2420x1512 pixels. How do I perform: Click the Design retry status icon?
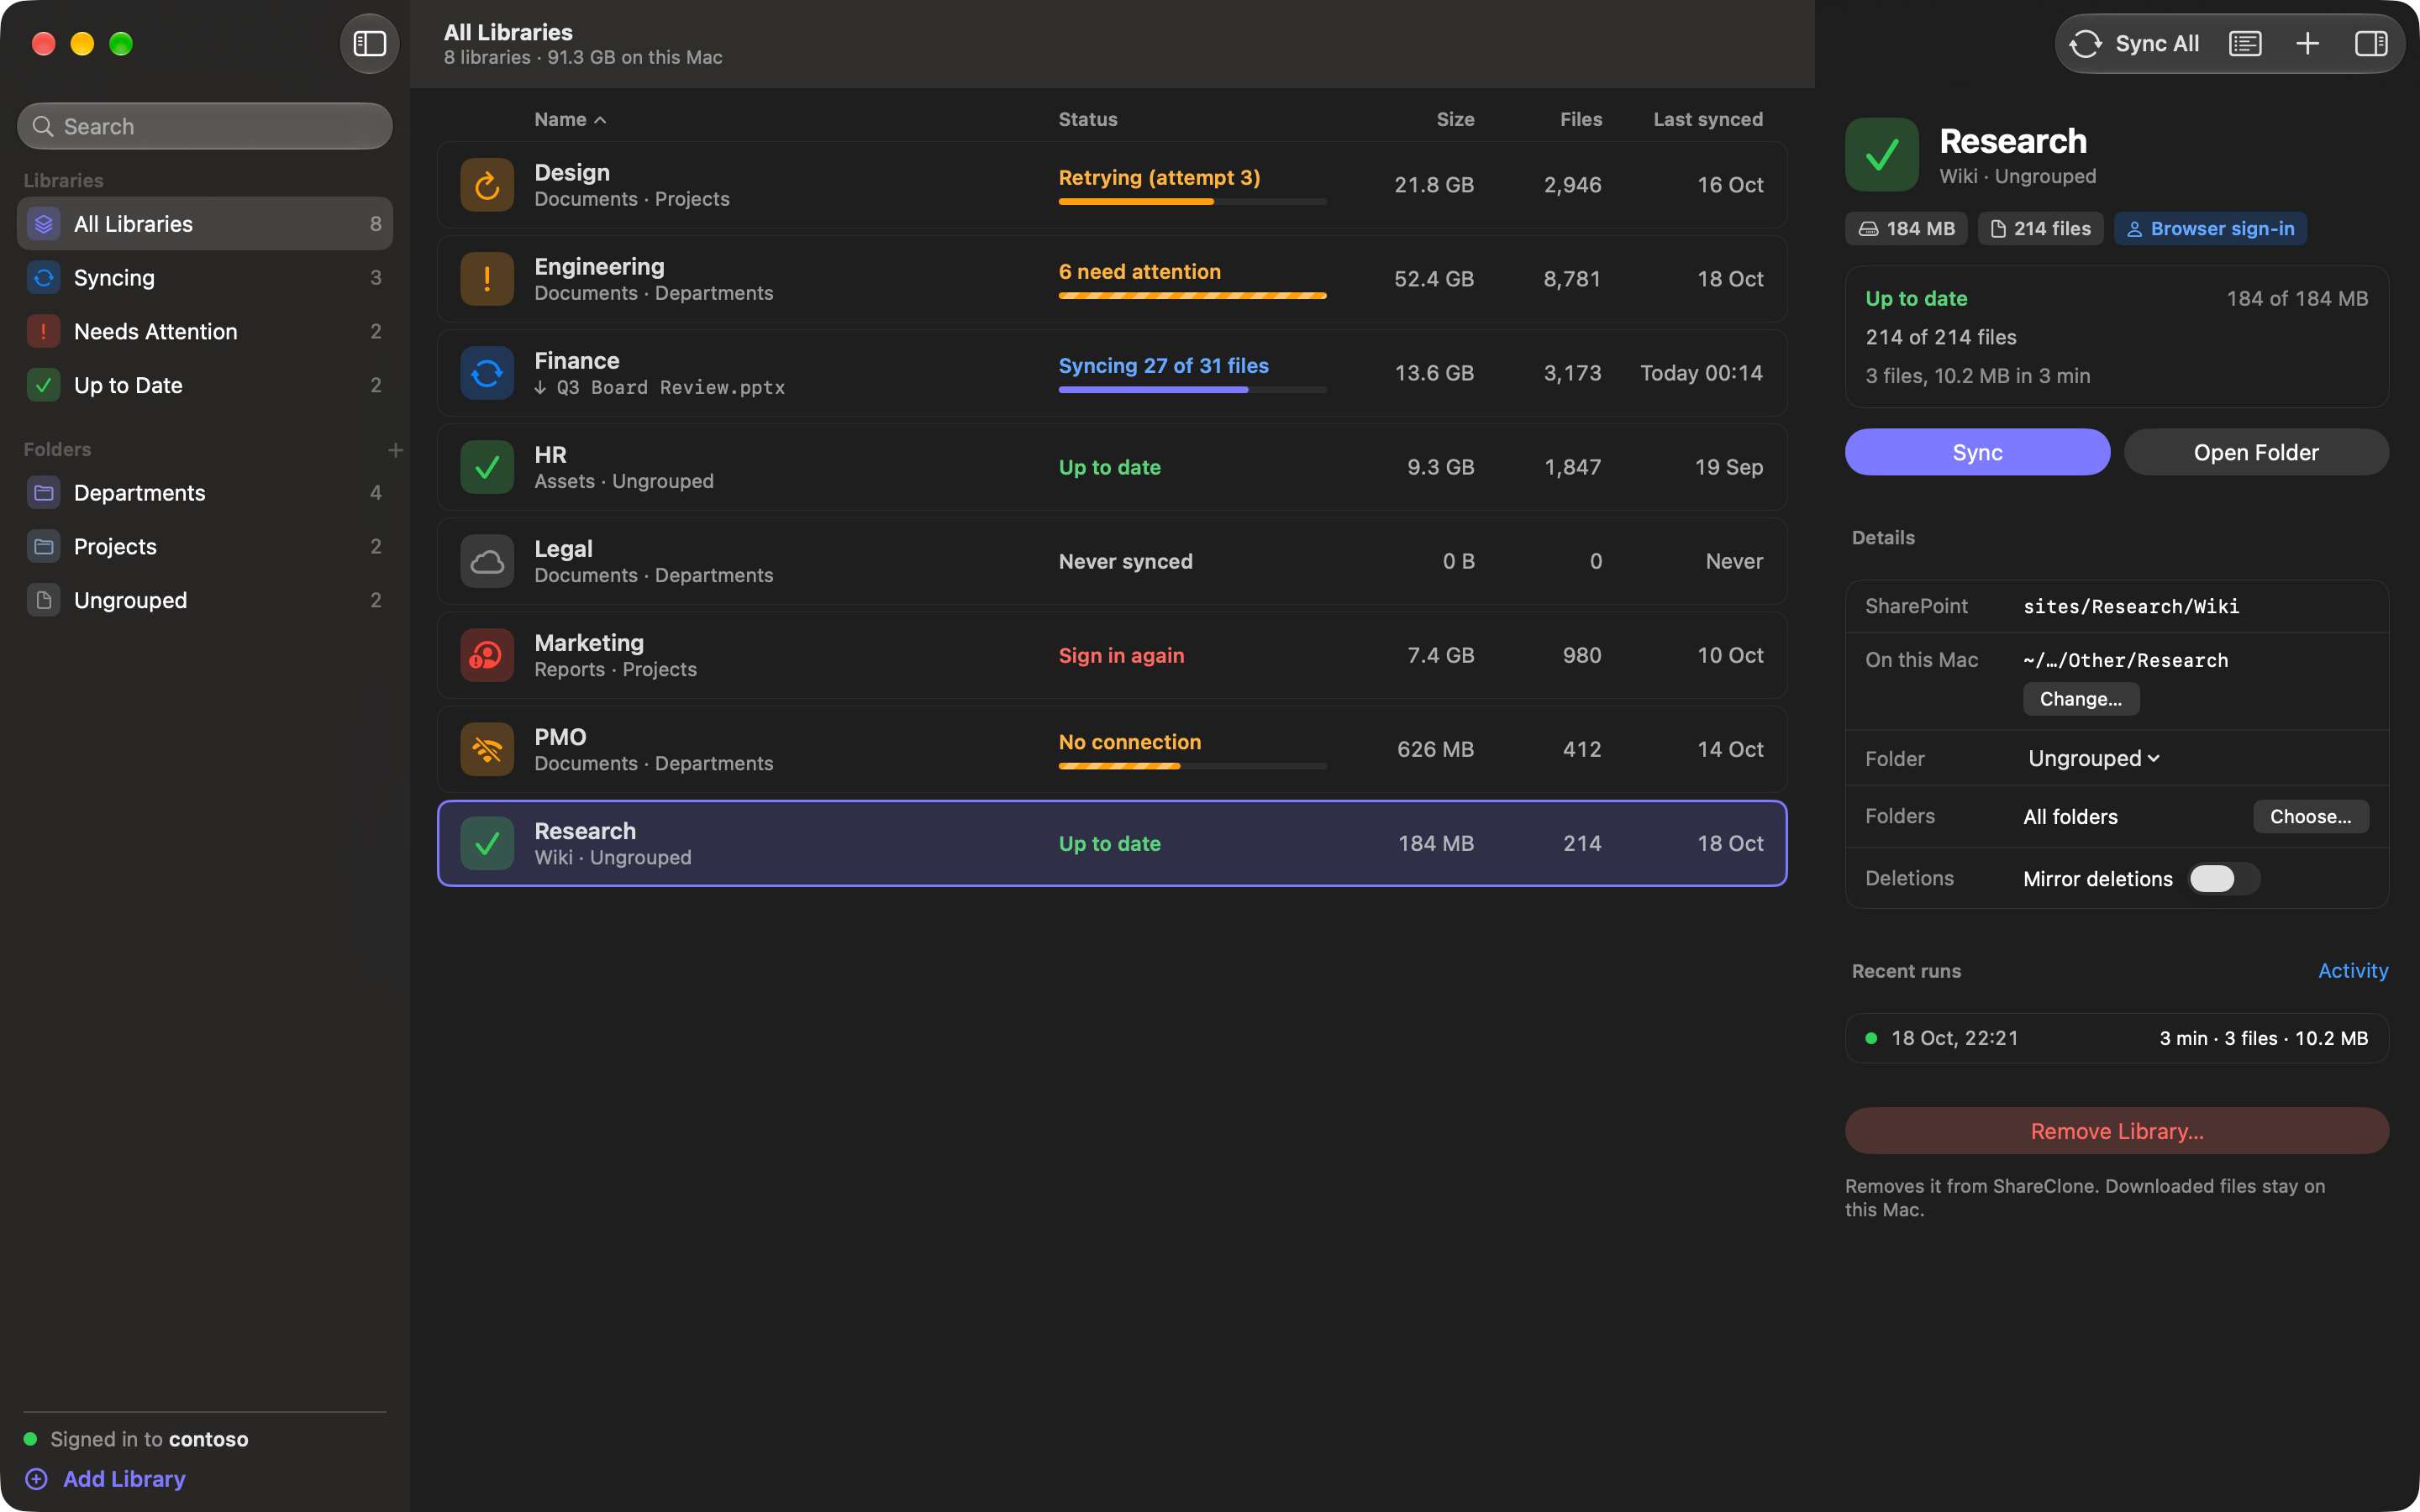(x=487, y=185)
